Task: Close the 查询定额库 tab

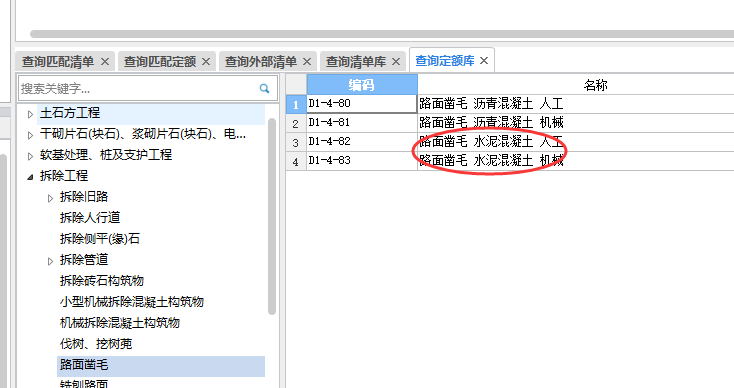Action: (x=484, y=61)
